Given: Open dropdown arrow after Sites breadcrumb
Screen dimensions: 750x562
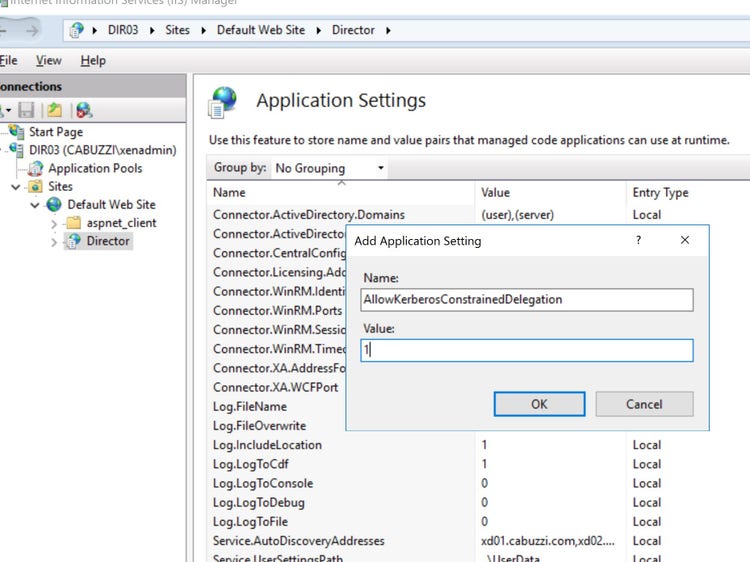Looking at the screenshot, I should (204, 31).
